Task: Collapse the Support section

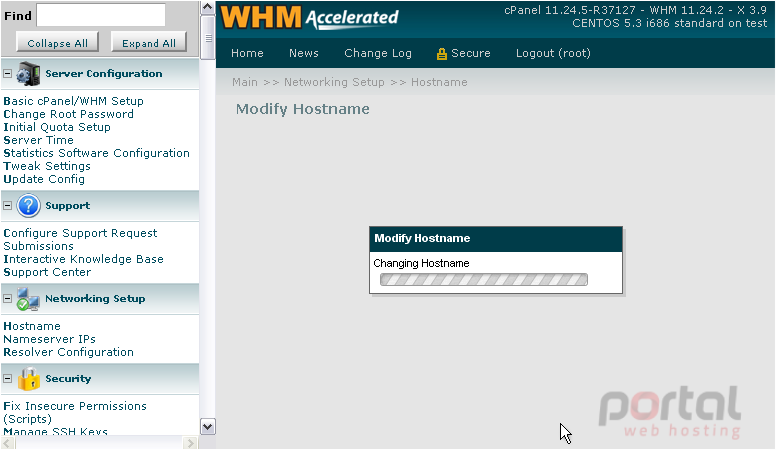Action: tap(7, 205)
